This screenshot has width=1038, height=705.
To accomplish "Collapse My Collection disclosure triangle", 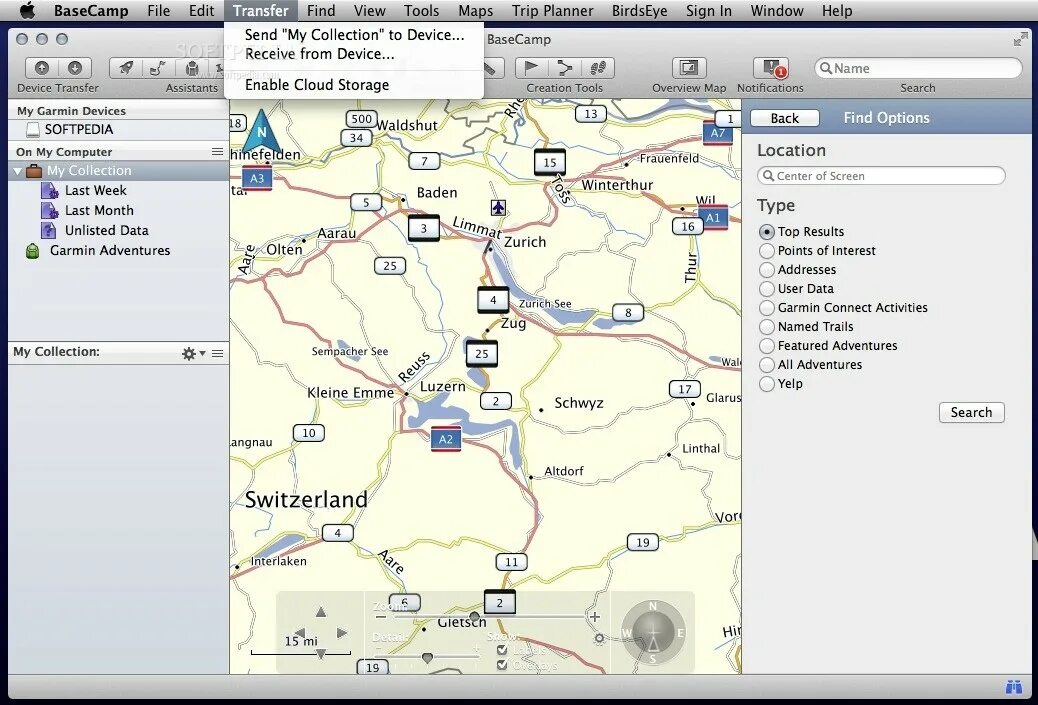I will click(18, 171).
